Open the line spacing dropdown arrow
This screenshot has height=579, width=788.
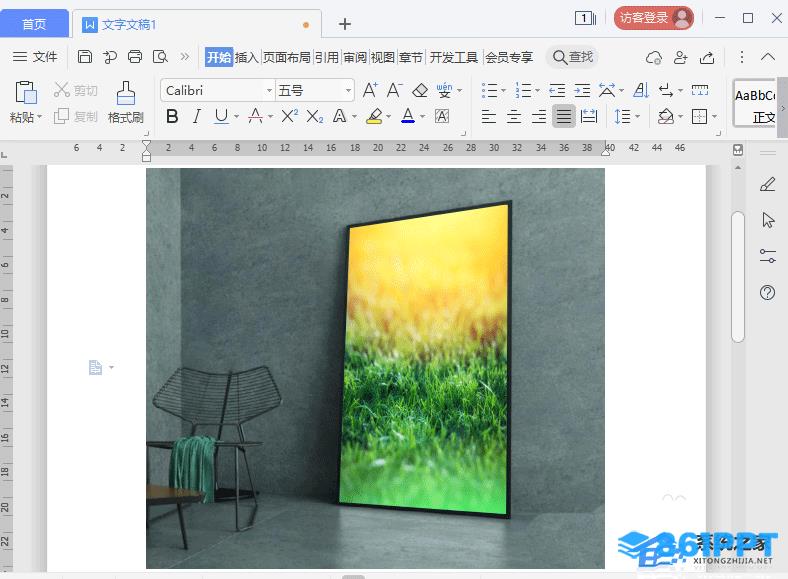(x=638, y=117)
